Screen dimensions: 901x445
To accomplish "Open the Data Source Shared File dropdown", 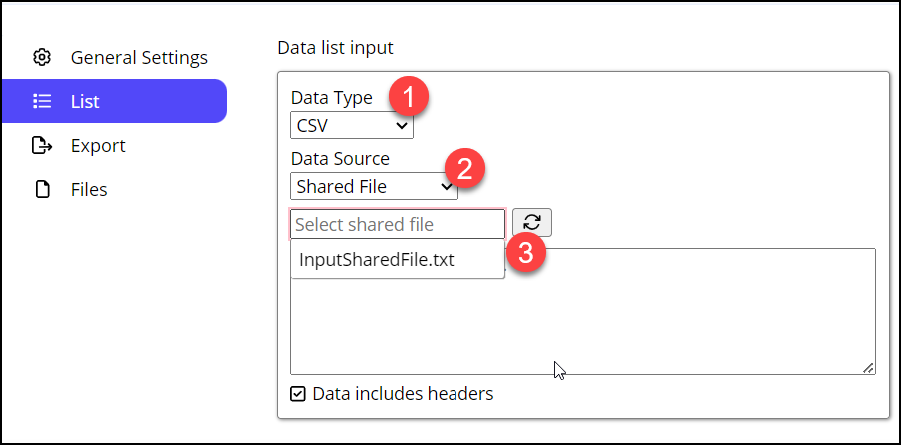I will click(374, 186).
